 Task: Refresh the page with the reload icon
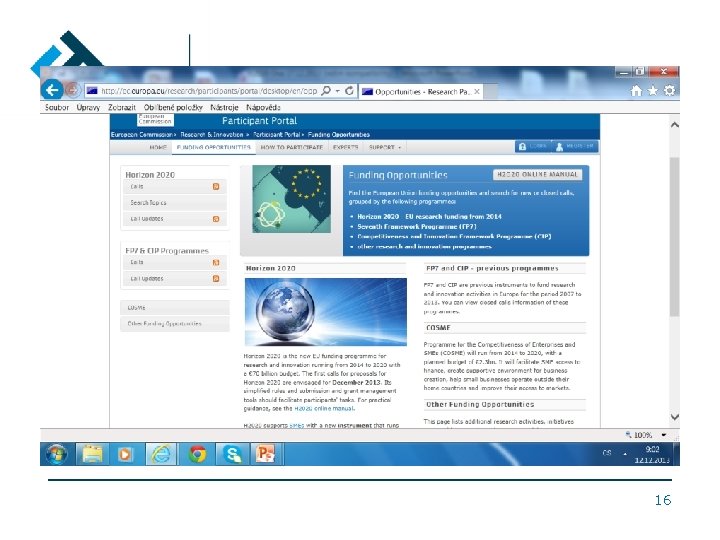pos(349,91)
